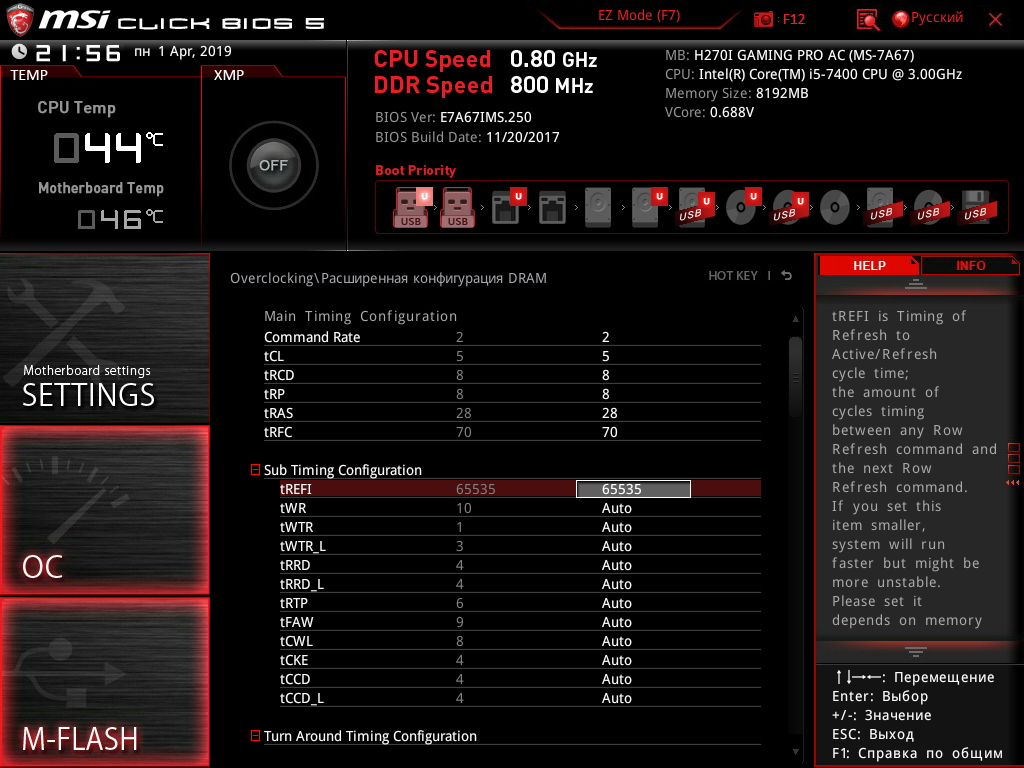Open the BIOS search icon
Viewport: 1024px width, 768px height.
pyautogui.click(x=867, y=20)
